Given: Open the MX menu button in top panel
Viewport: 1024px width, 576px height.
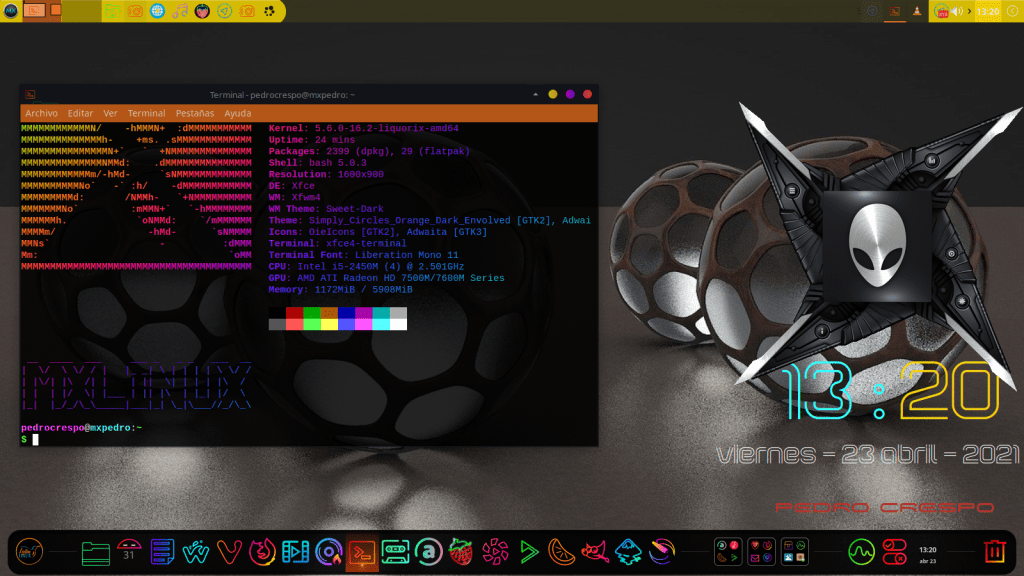Looking at the screenshot, I should pos(11,11).
